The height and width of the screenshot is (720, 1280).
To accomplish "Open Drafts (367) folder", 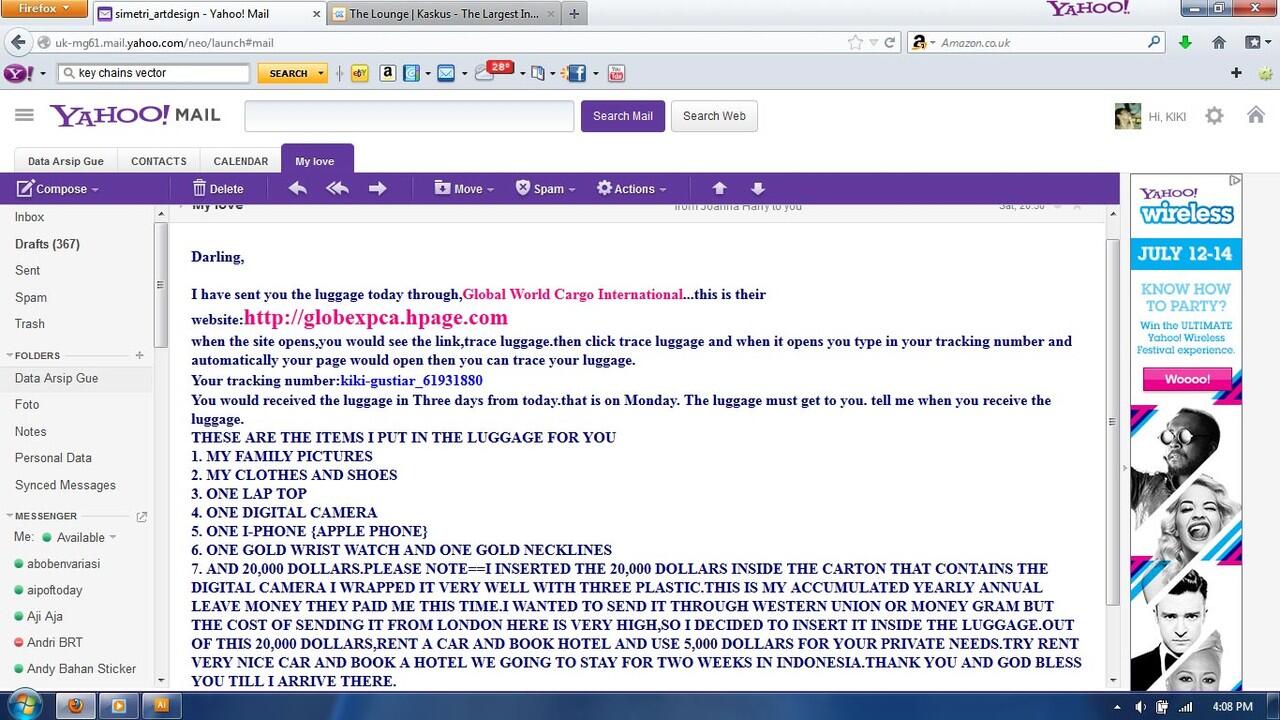I will tap(47, 244).
